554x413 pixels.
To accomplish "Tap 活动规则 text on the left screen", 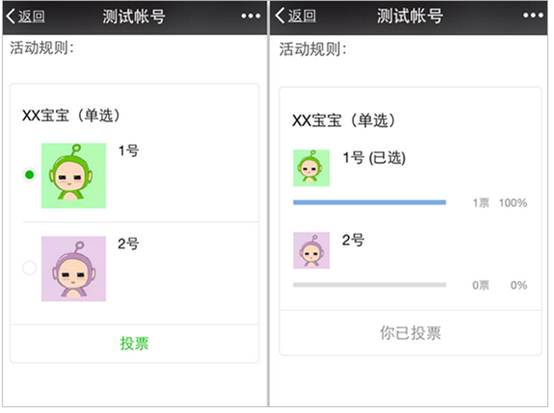I will point(42,48).
